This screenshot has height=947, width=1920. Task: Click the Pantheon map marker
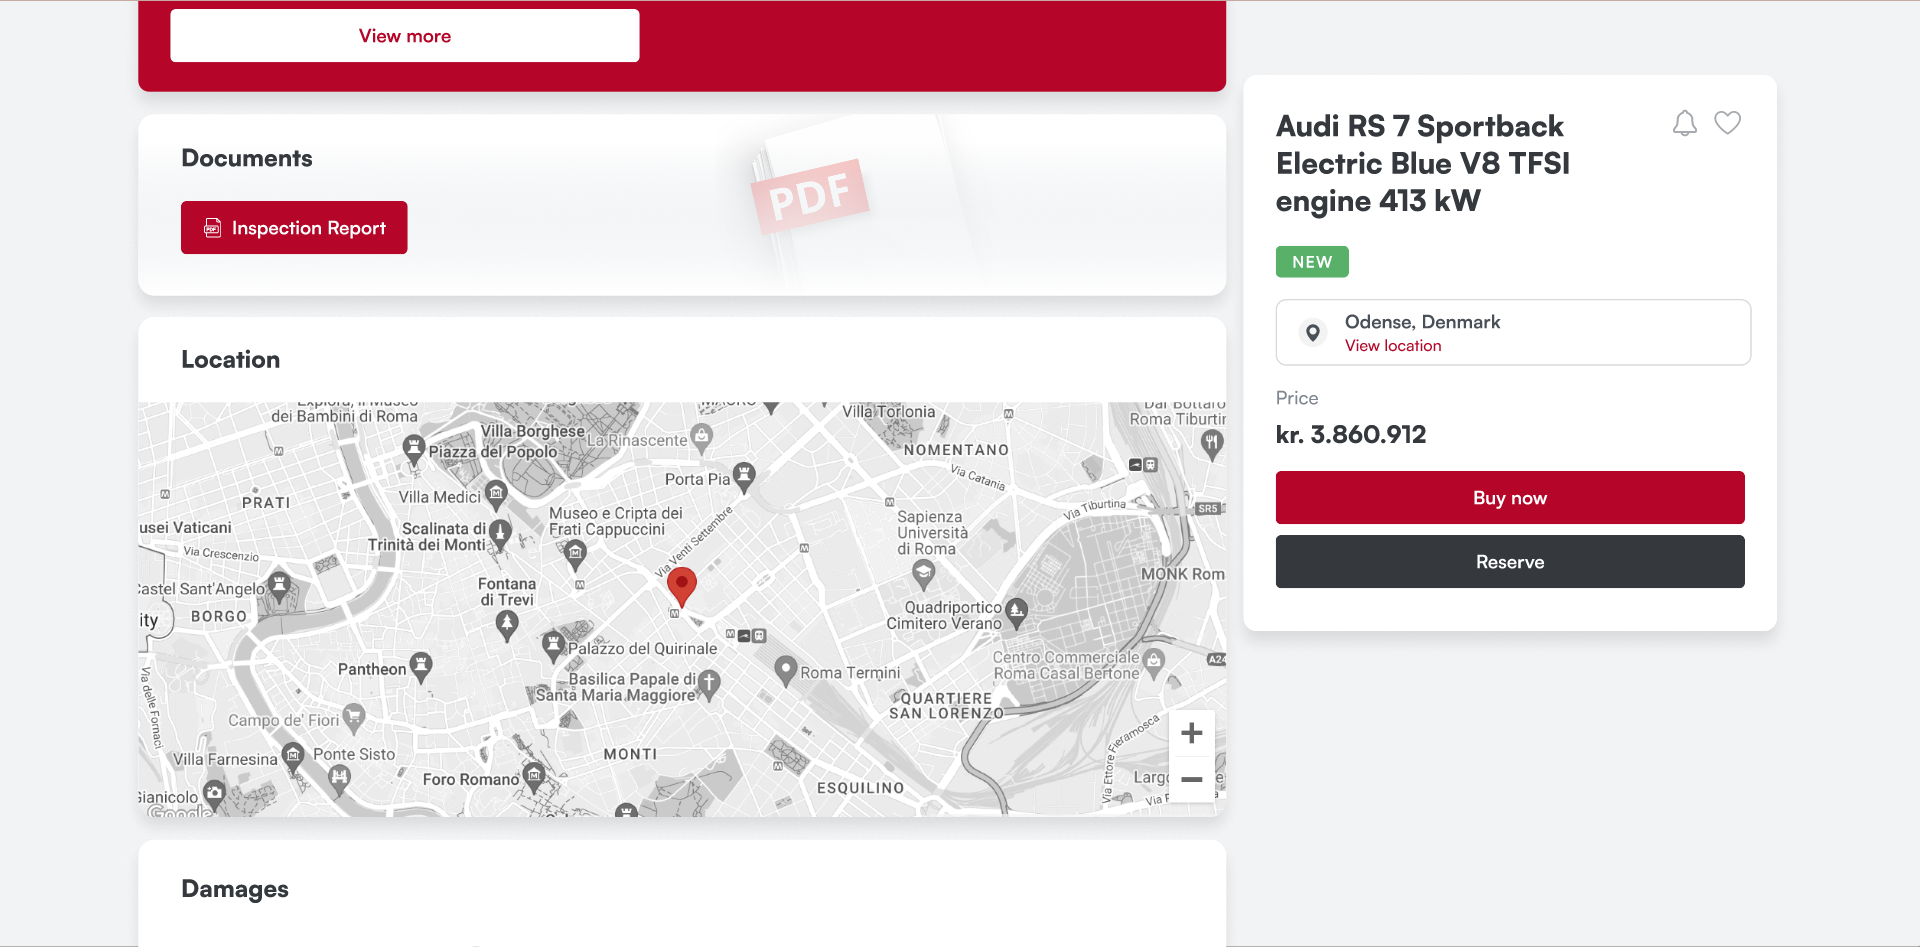(422, 667)
